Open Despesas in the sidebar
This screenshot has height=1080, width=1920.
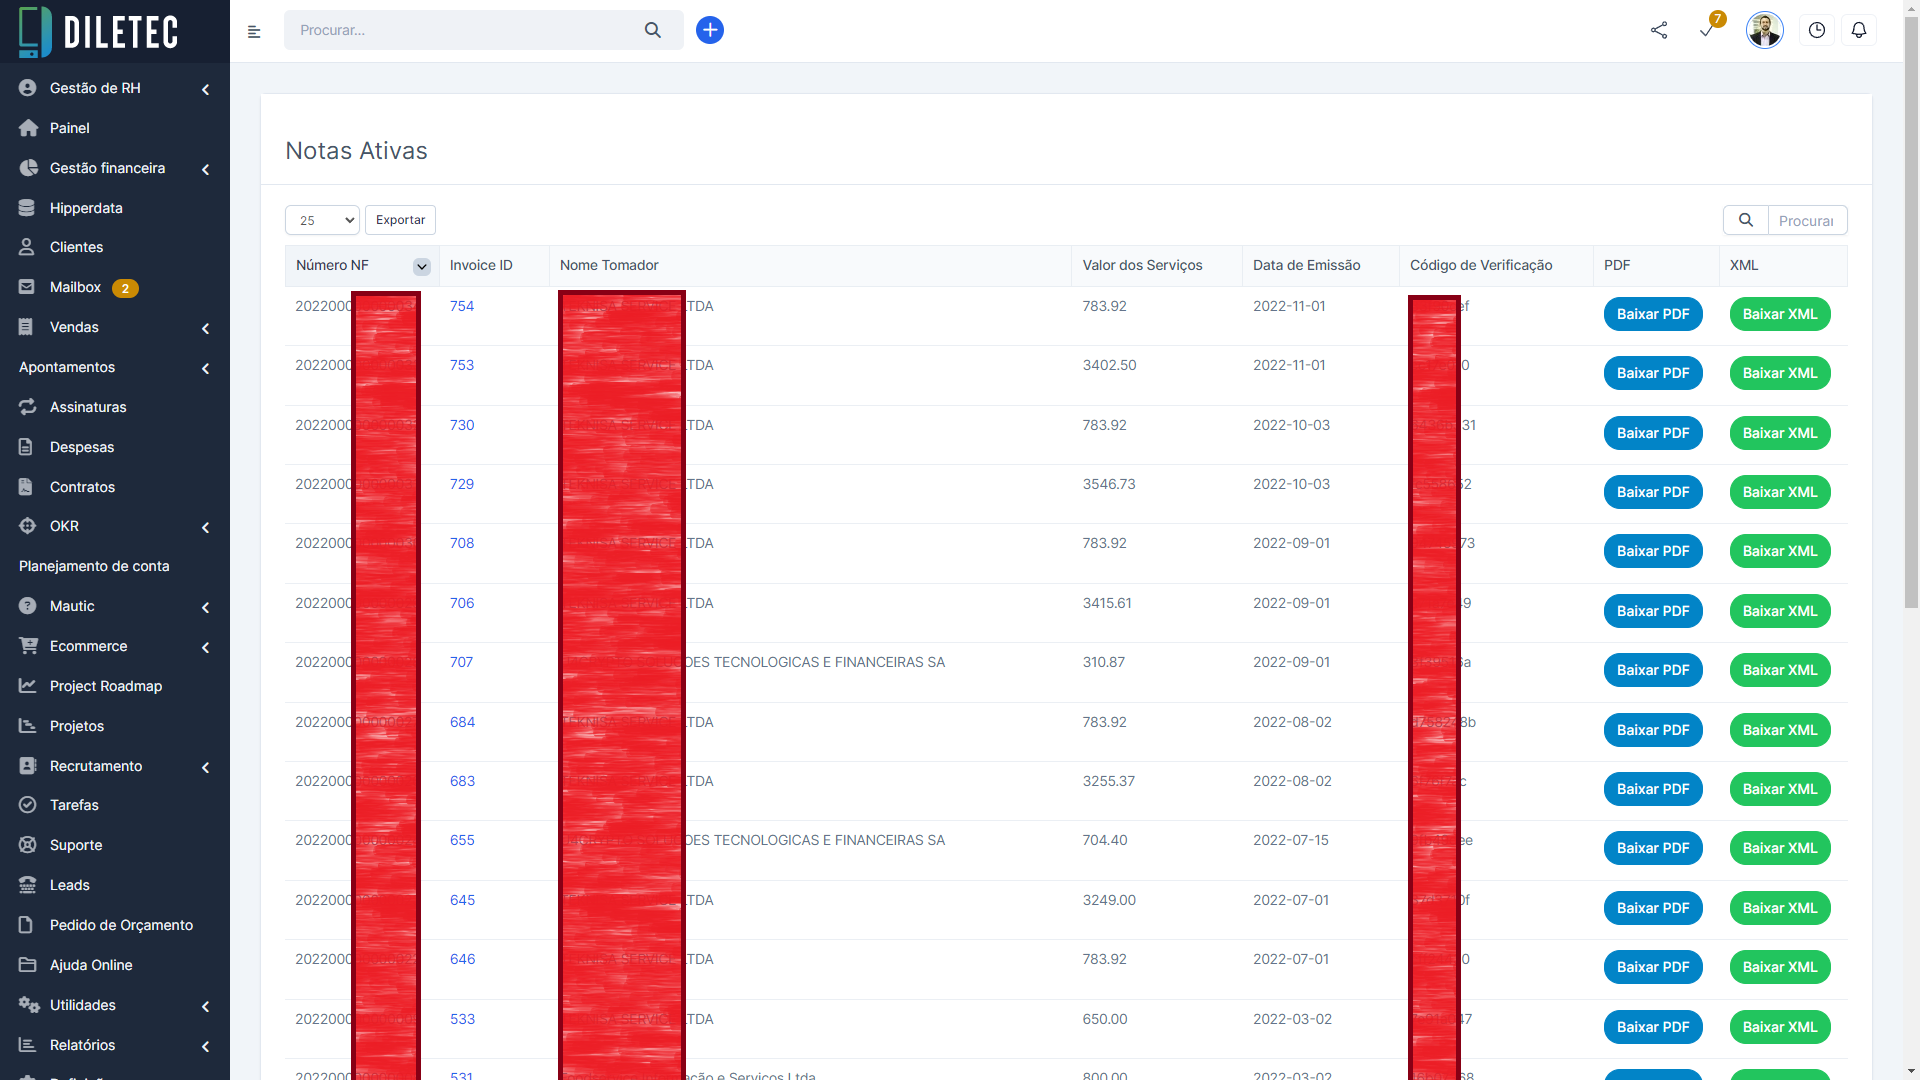click(82, 447)
